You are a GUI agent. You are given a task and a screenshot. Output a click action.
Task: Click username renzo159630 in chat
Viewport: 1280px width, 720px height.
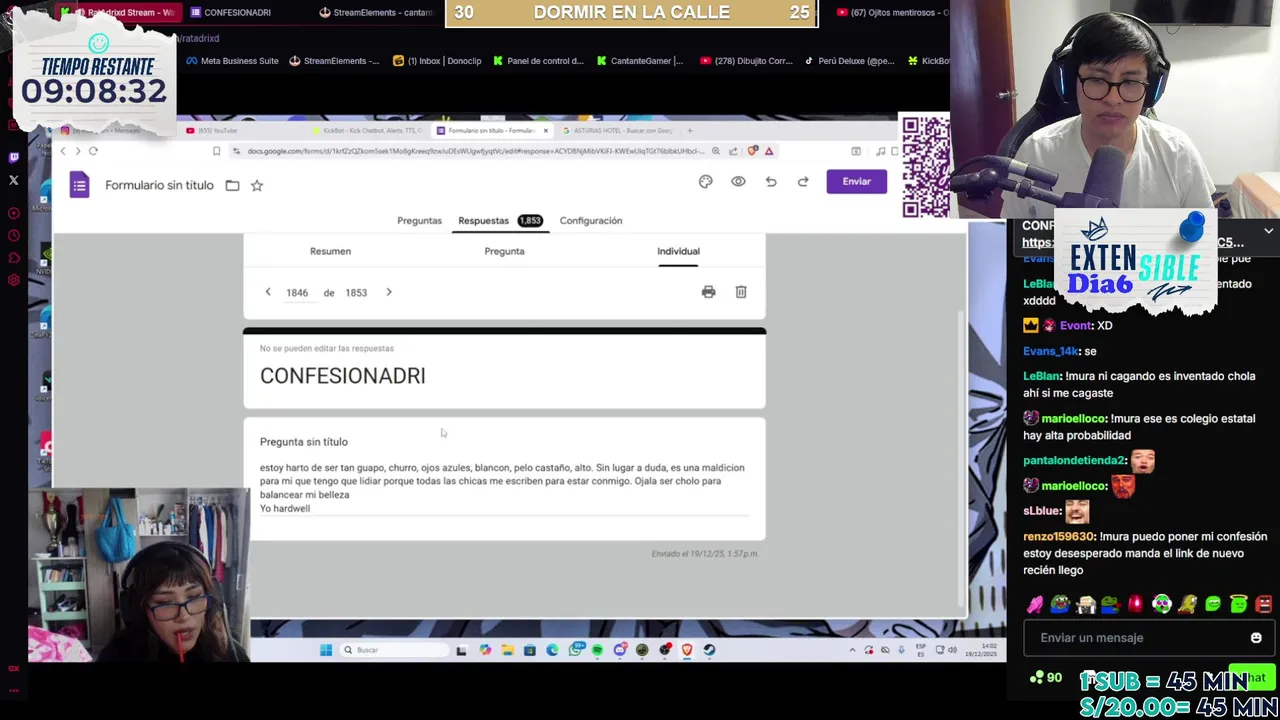1060,536
